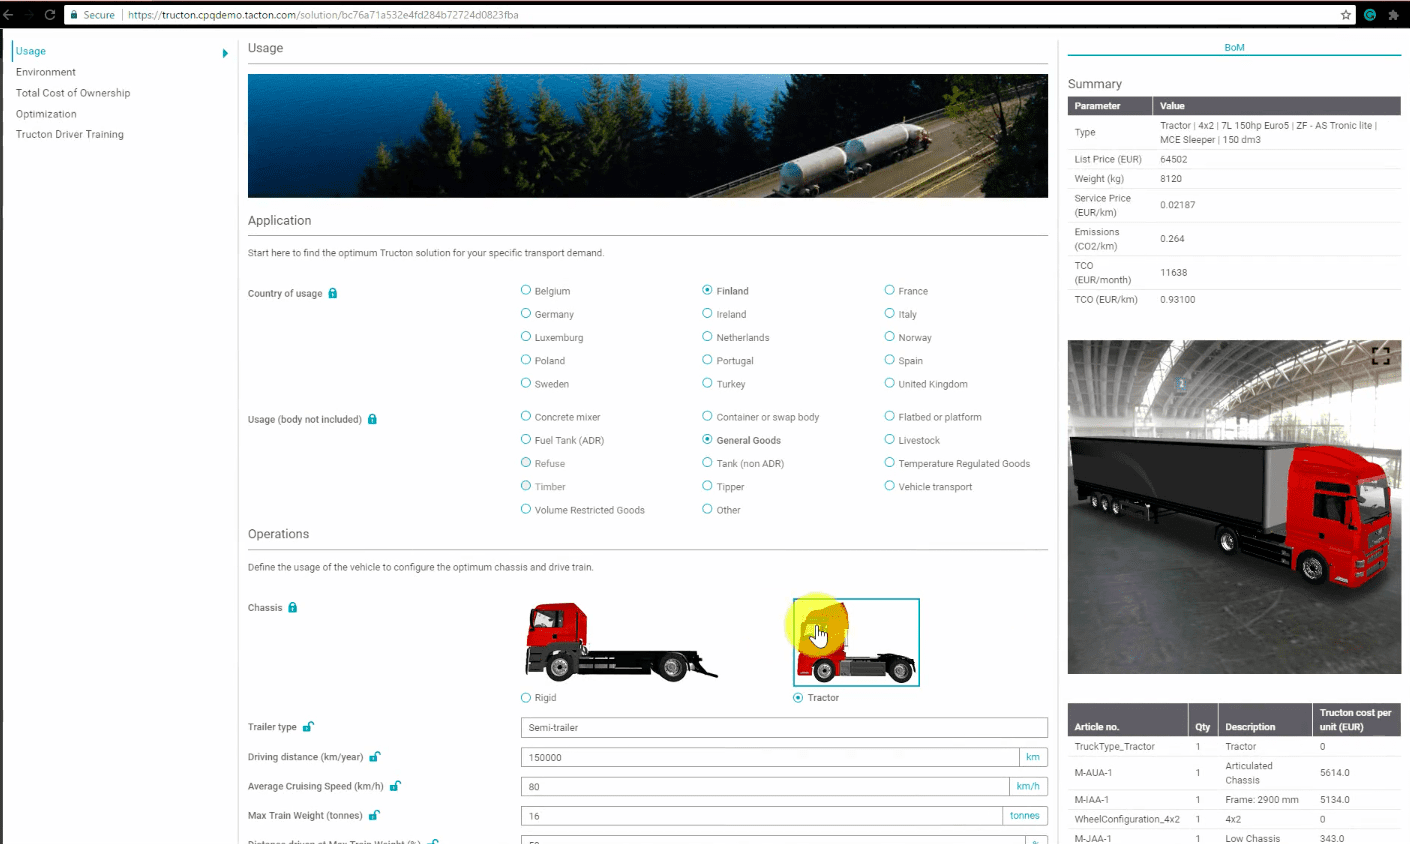Image resolution: width=1410 pixels, height=844 pixels.
Task: Toggle the lock icon beside Chassis
Action: [293, 607]
